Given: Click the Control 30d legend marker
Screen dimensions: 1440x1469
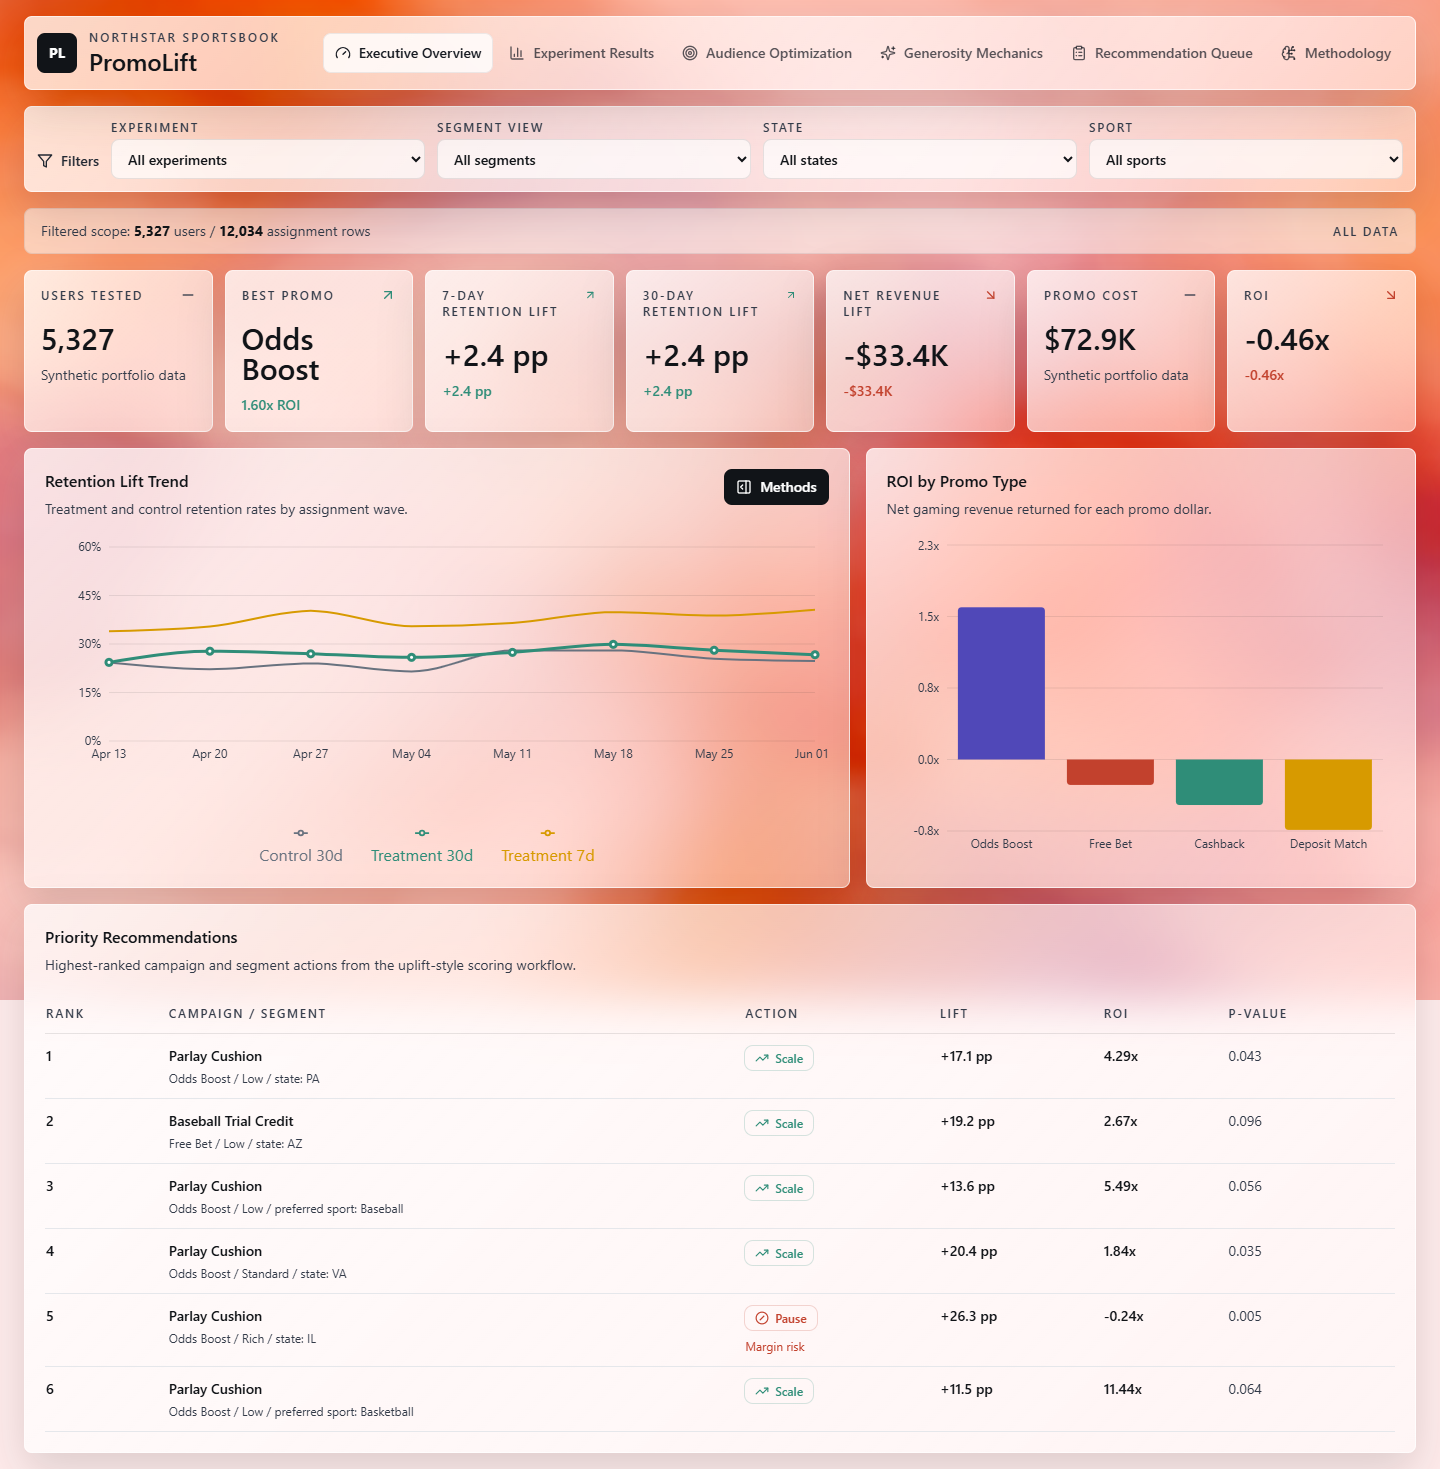Looking at the screenshot, I should tap(301, 833).
